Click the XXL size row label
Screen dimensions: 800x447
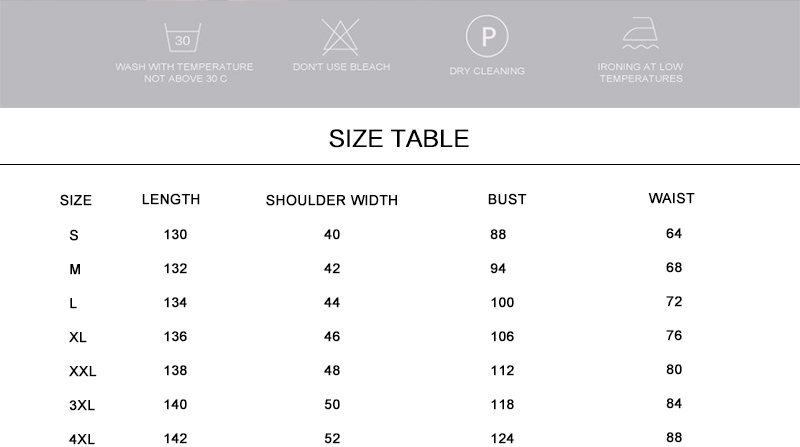click(83, 371)
